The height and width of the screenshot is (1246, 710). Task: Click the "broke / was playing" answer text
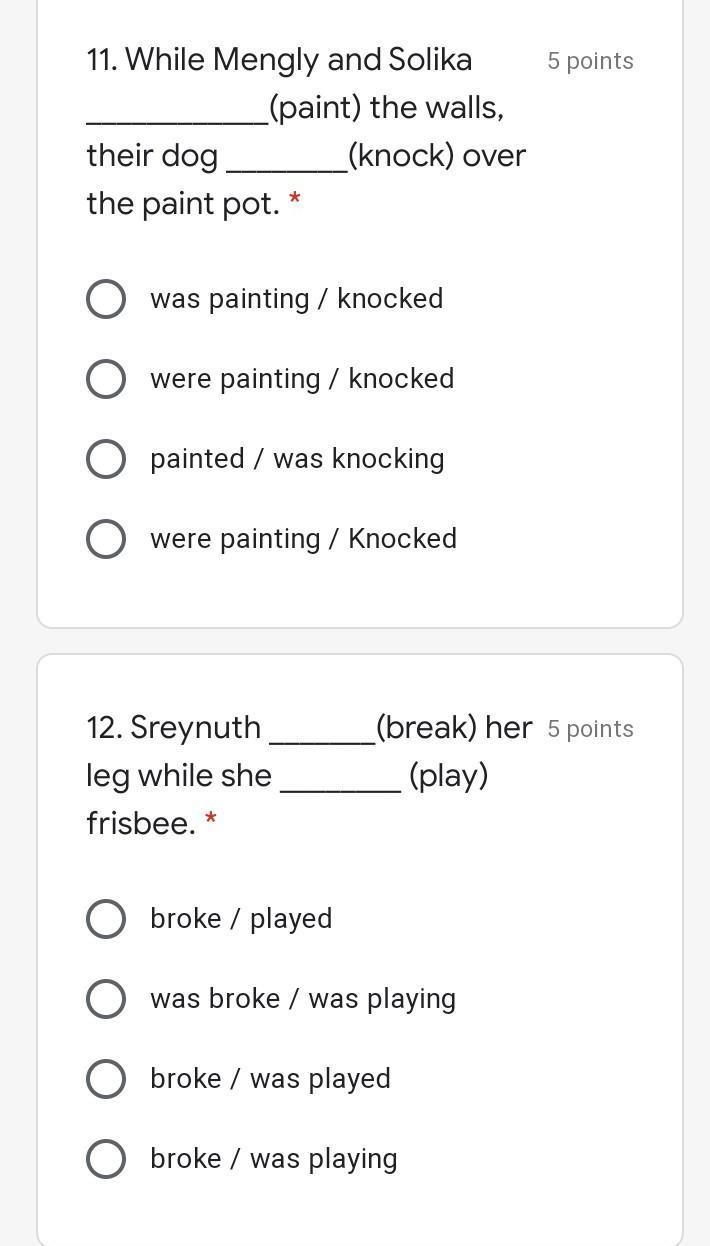tap(274, 1159)
